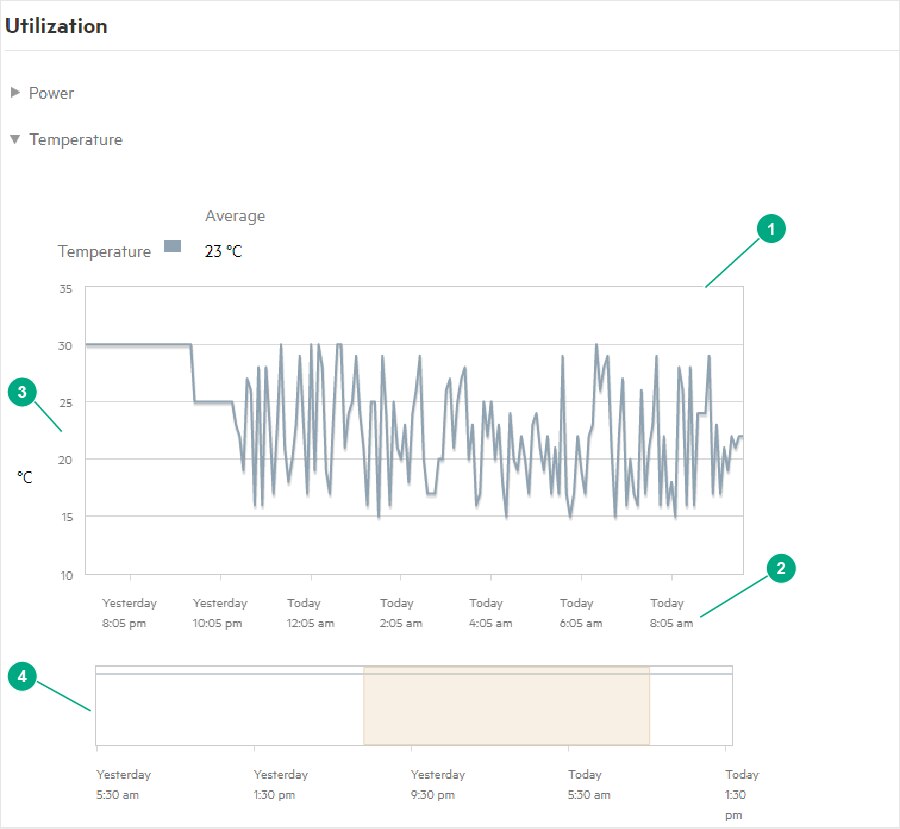Viewport: 900px width, 829px height.
Task: Click the Yesterday 8:05 pm axis label
Action: coord(130,613)
